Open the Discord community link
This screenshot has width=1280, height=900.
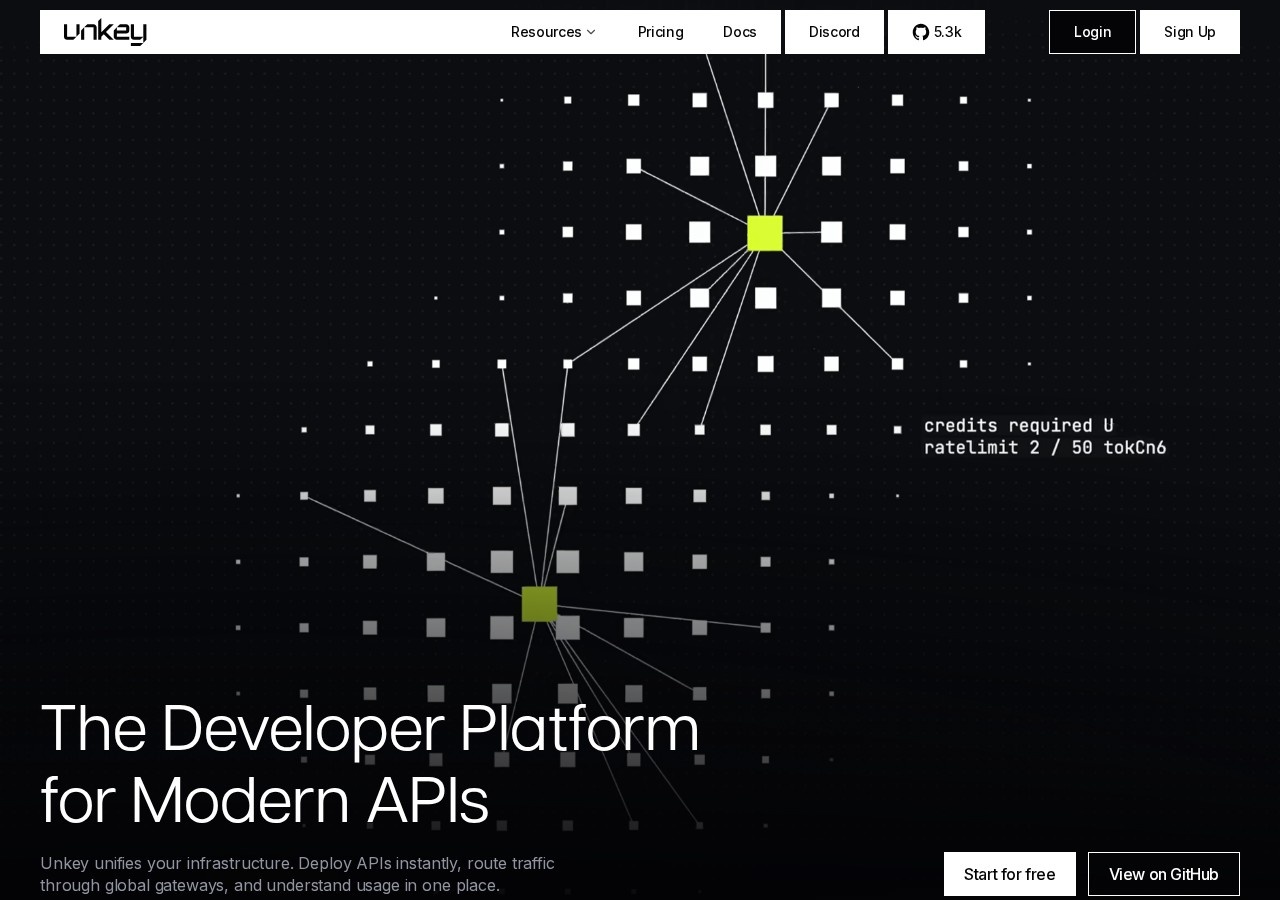pyautogui.click(x=834, y=32)
